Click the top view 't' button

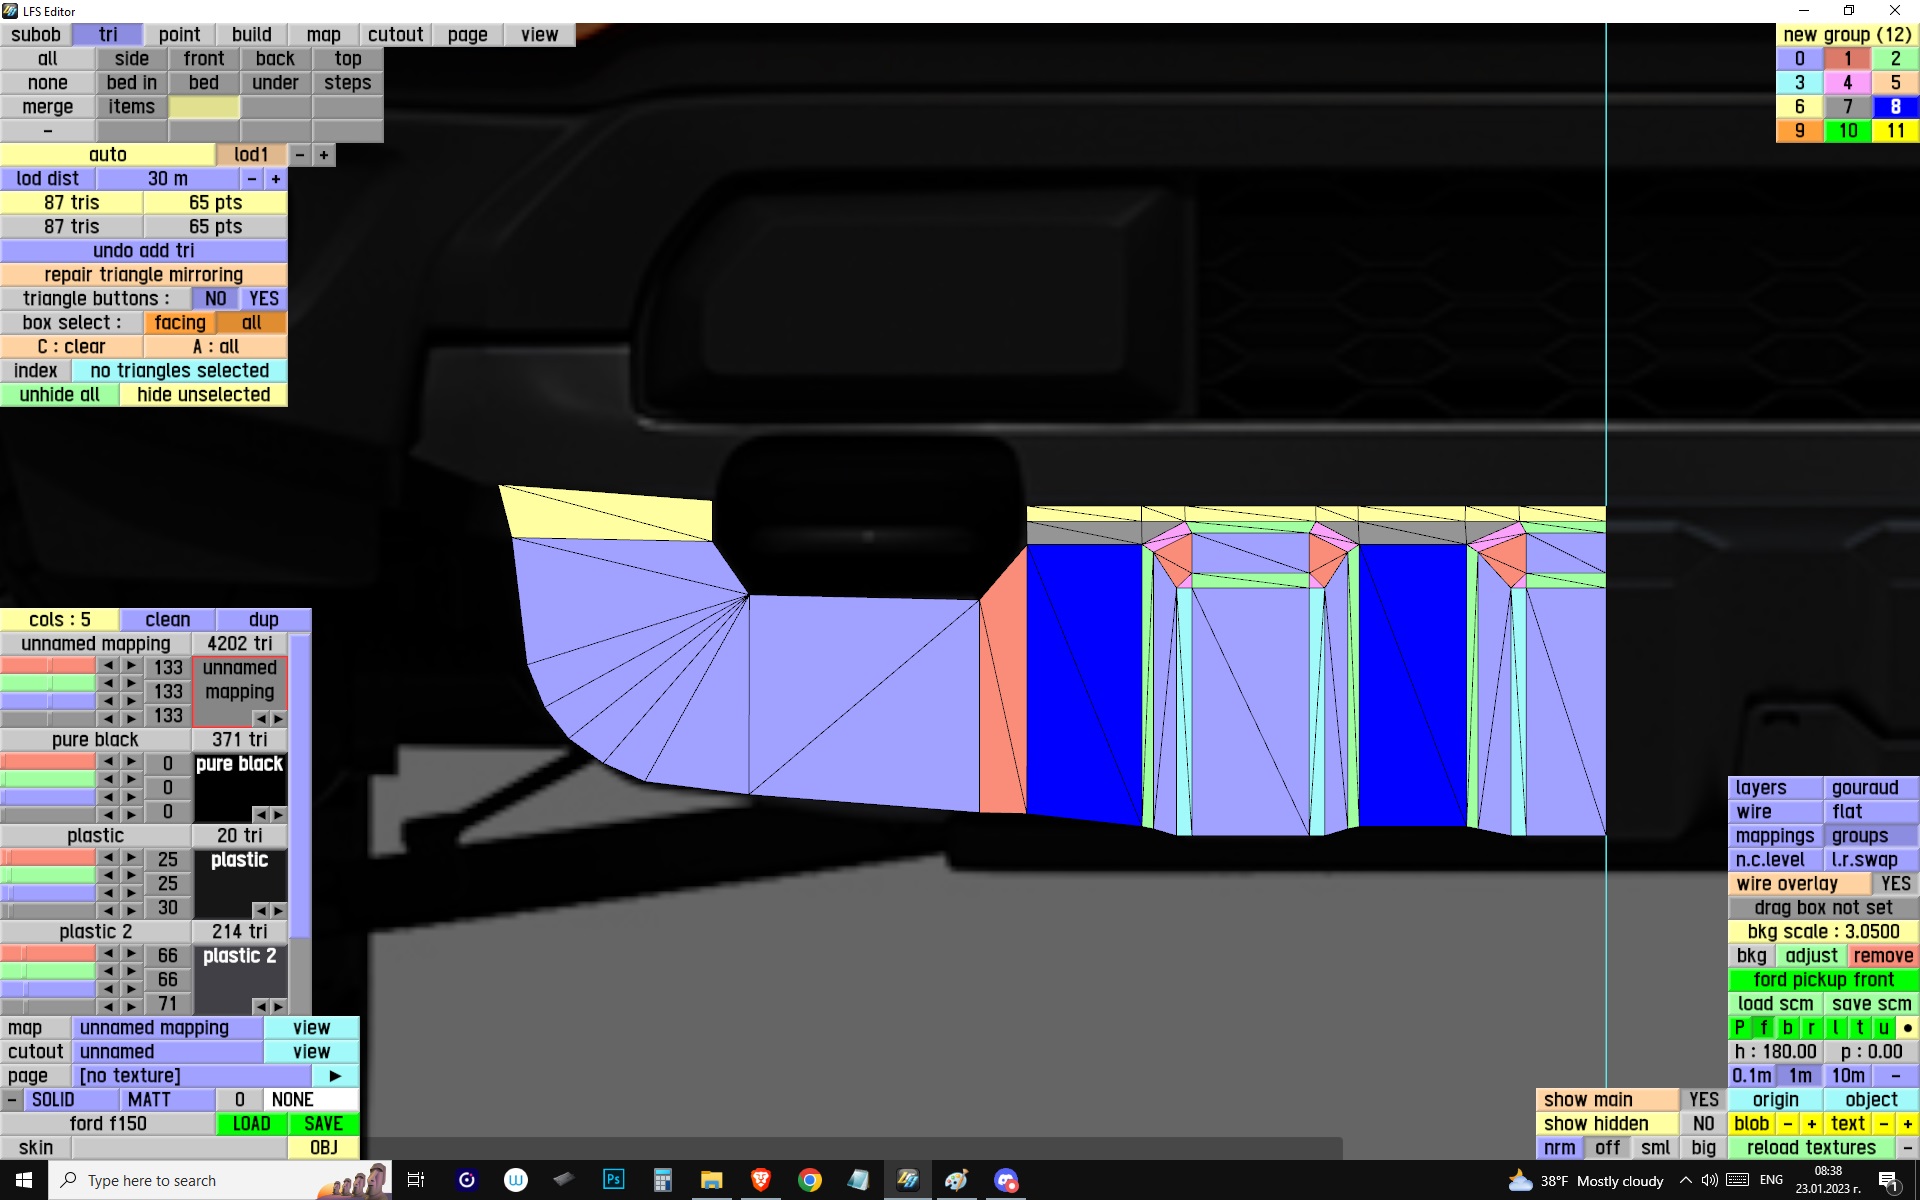tap(1859, 1028)
